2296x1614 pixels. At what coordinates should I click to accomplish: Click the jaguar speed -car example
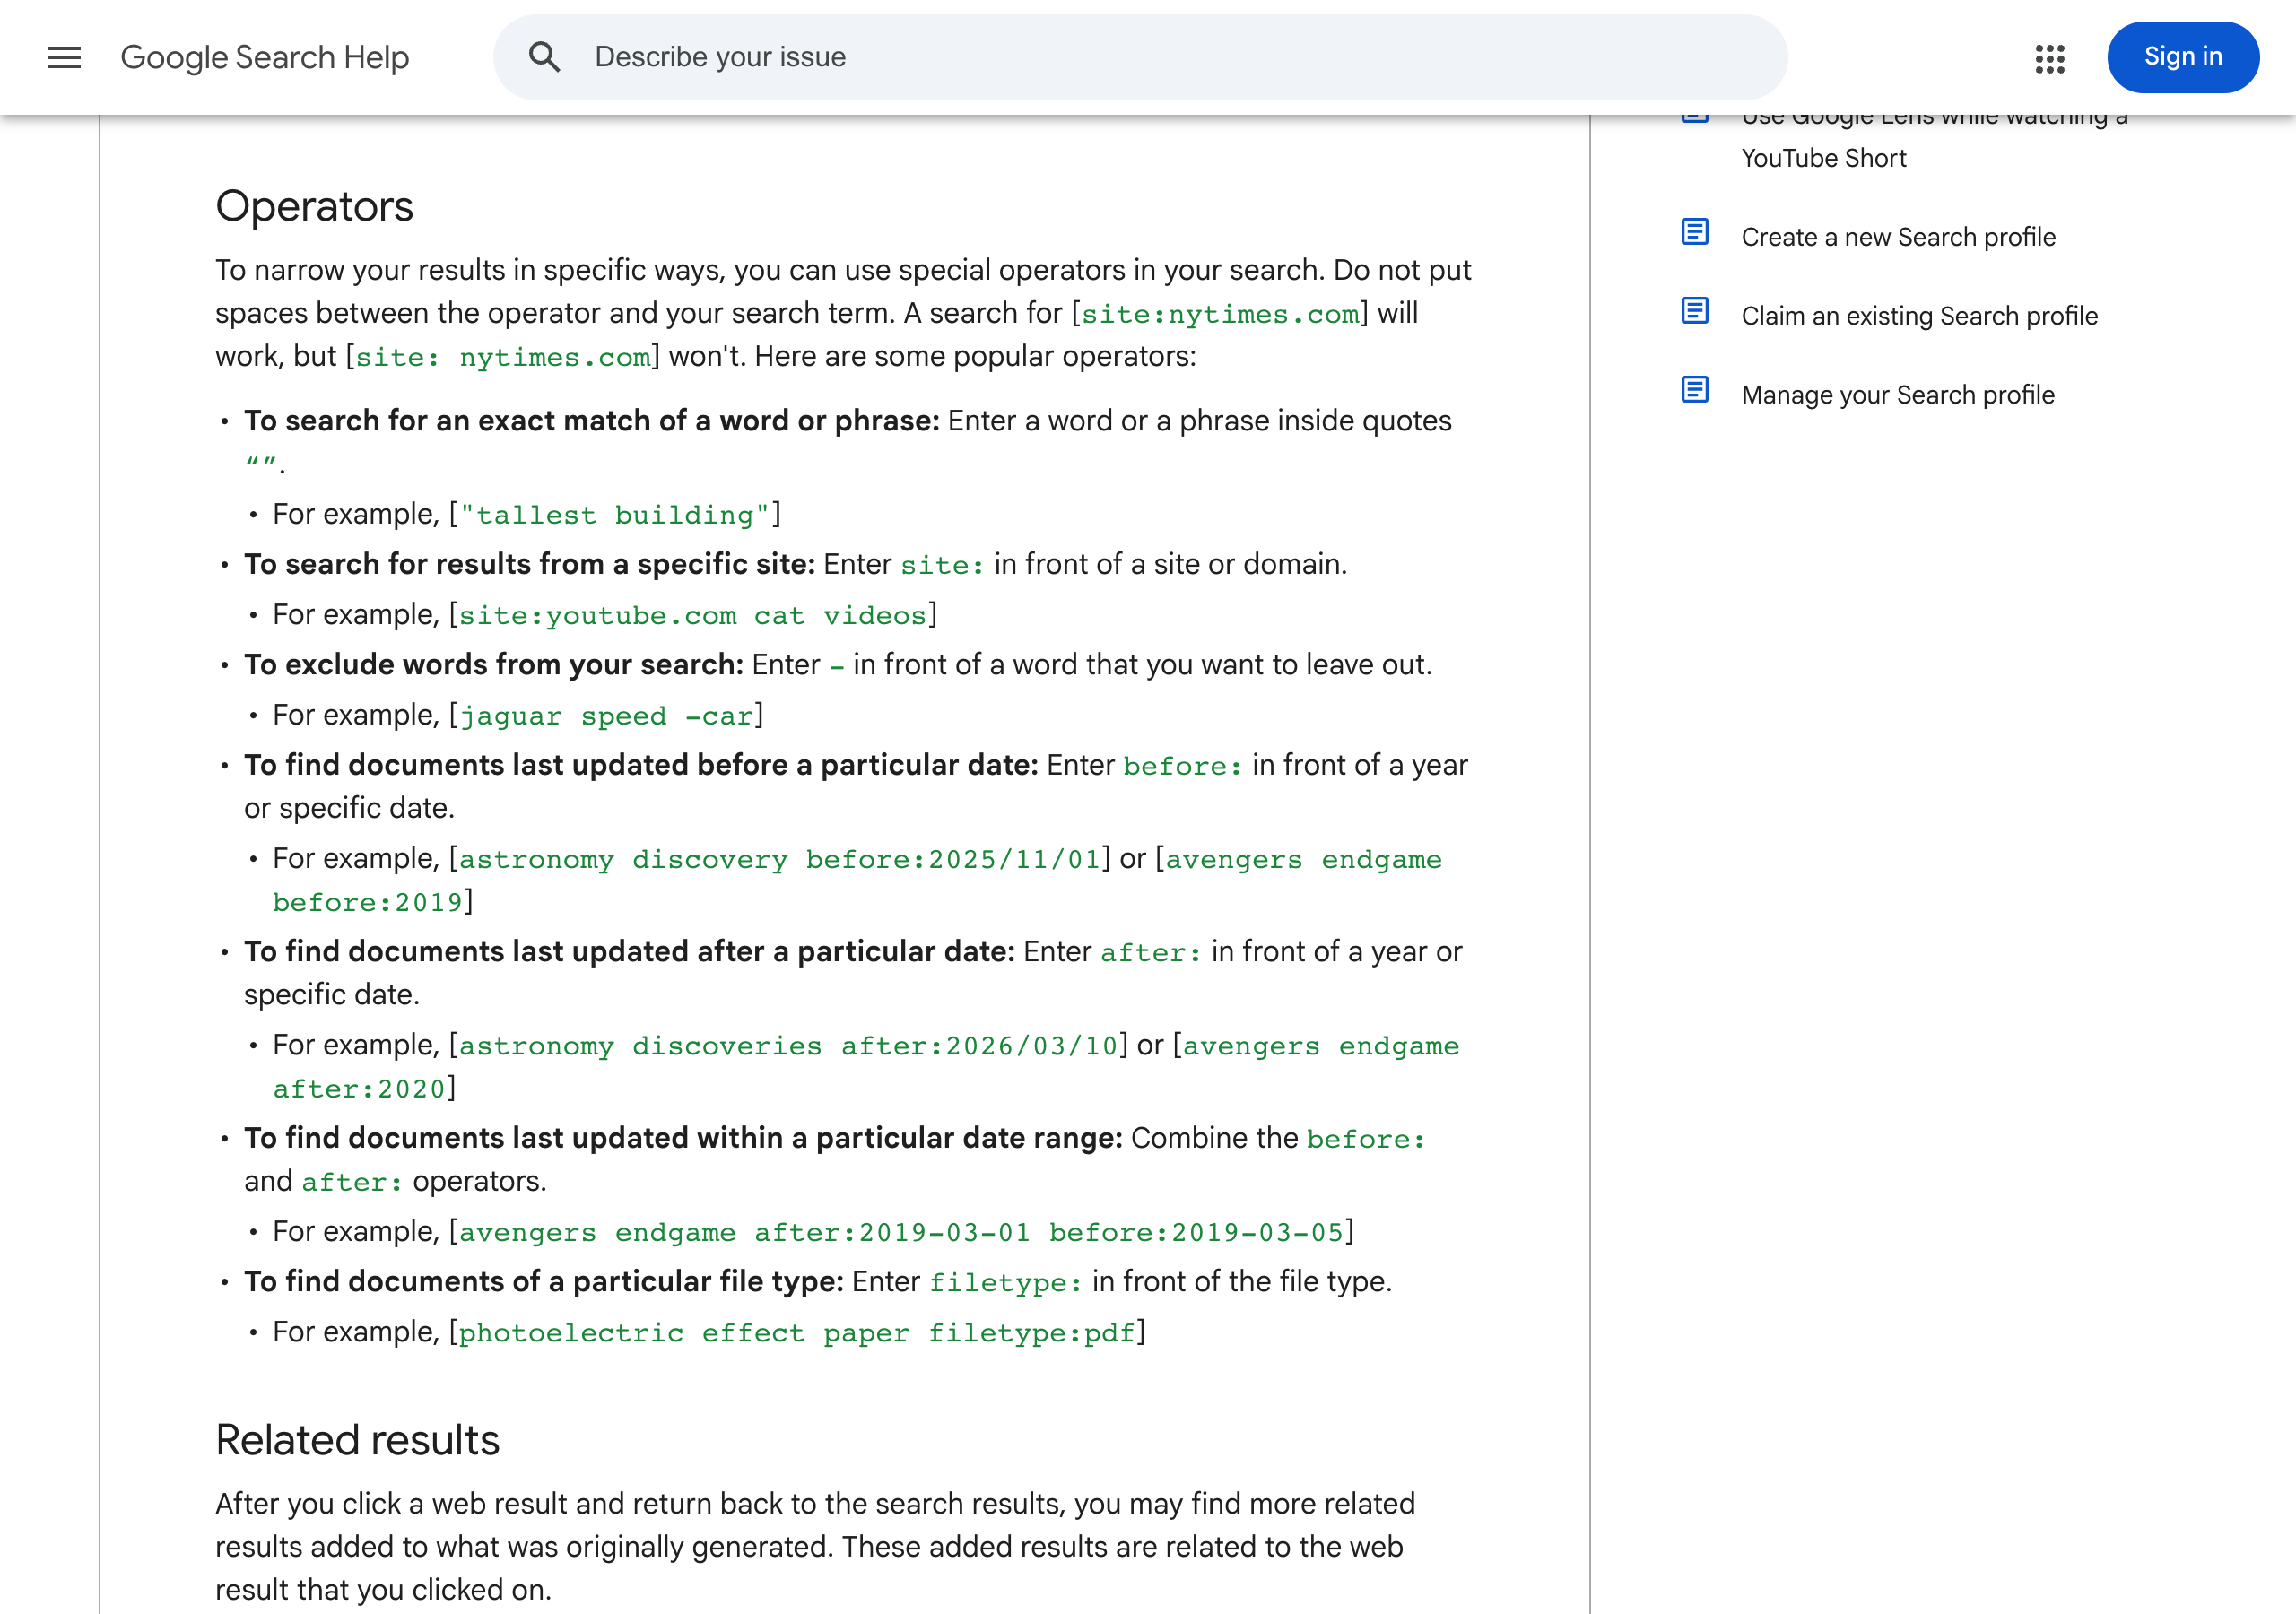[x=606, y=716]
